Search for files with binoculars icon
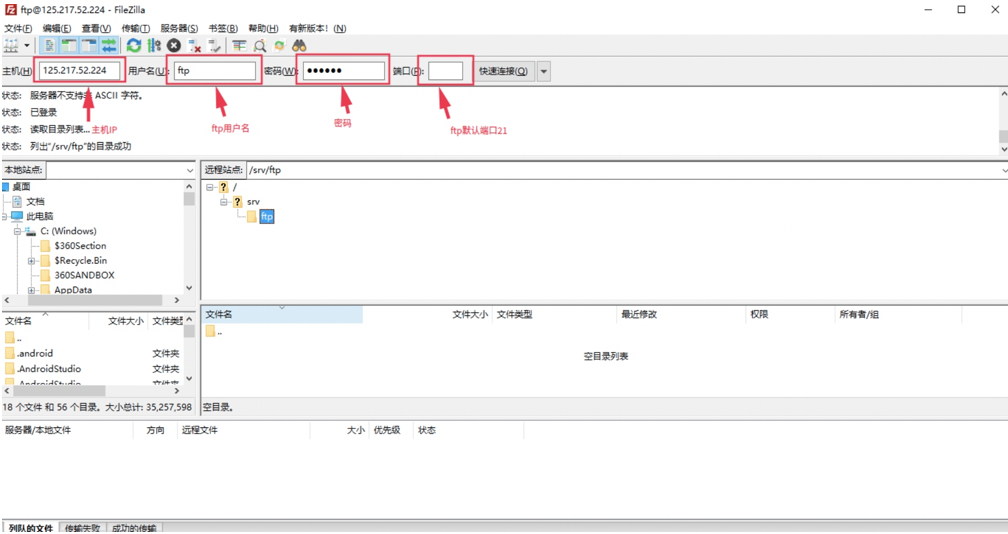This screenshot has height=534, width=1008. point(299,46)
